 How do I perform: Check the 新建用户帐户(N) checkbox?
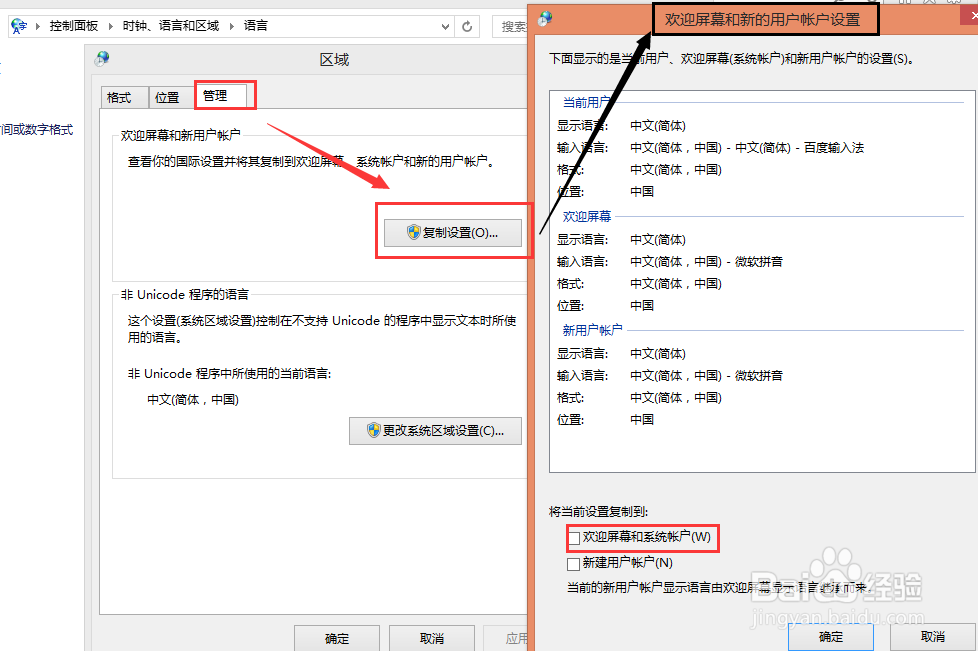pyautogui.click(x=574, y=562)
